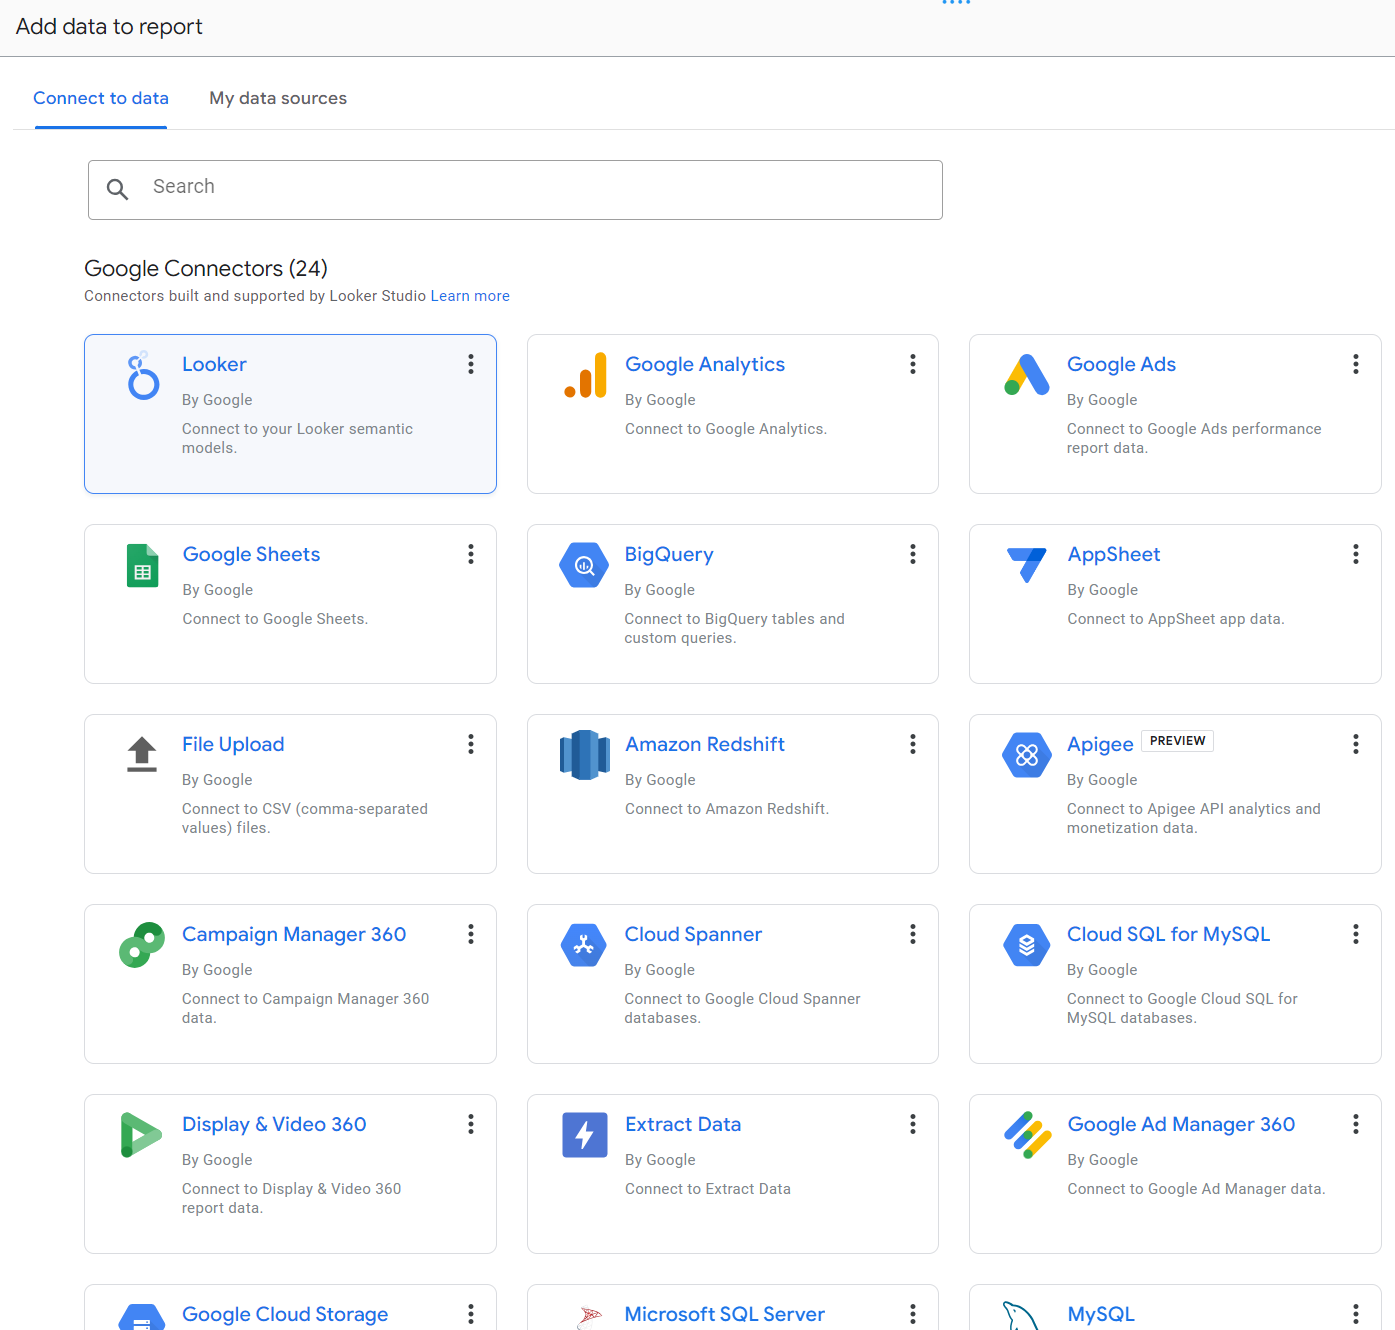The width and height of the screenshot is (1395, 1330).
Task: Switch to the My data sources tab
Action: tap(278, 98)
